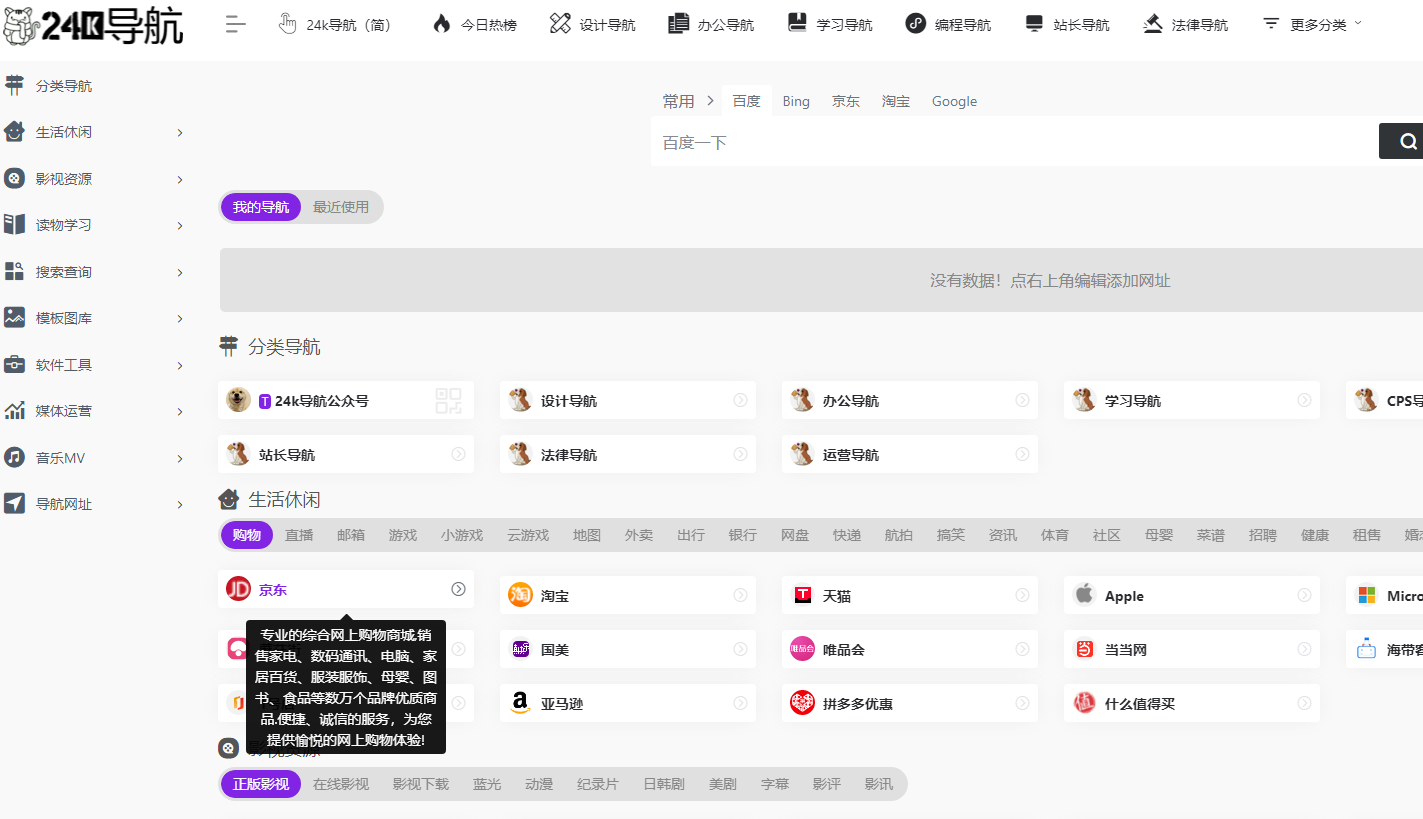
Task: Click the fire icon for 今日热榜
Action: (x=441, y=24)
